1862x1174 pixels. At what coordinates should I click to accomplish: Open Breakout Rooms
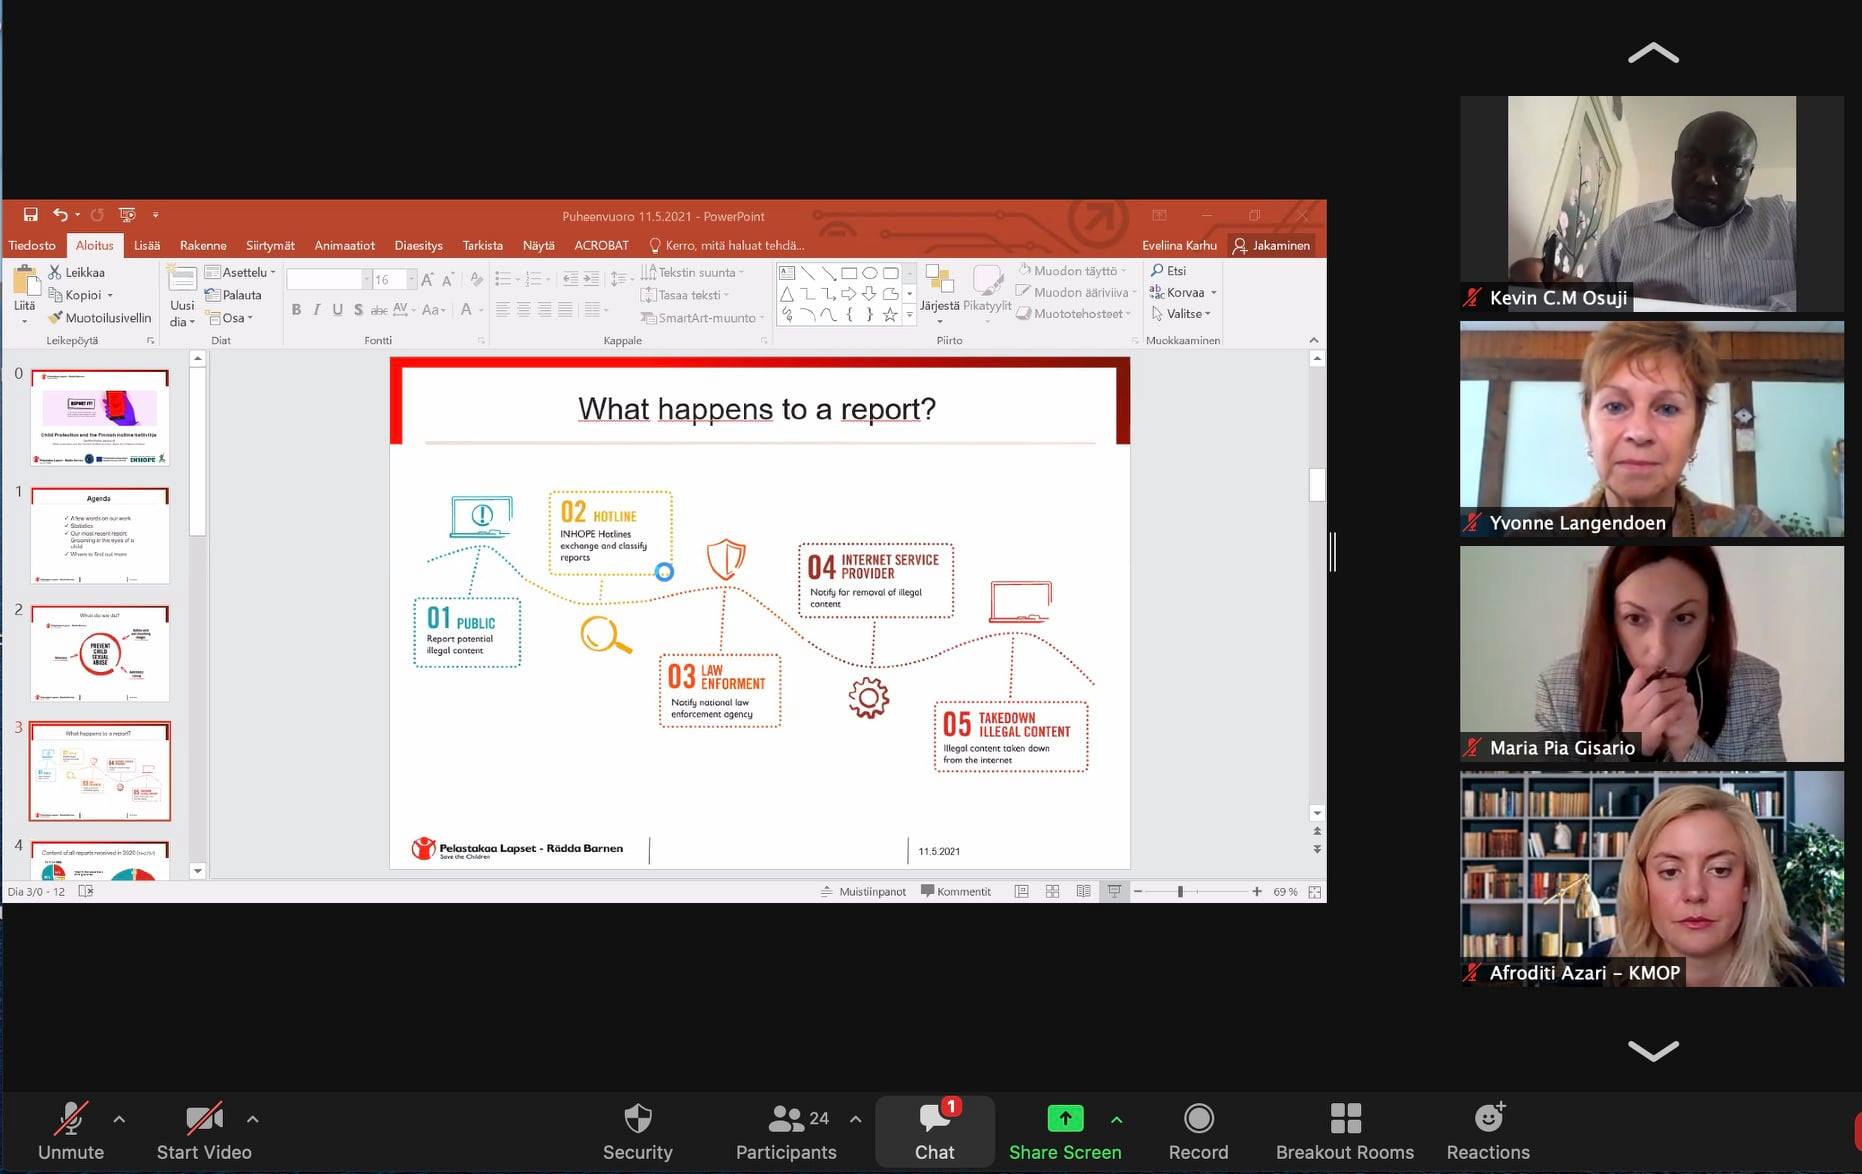pos(1344,1131)
